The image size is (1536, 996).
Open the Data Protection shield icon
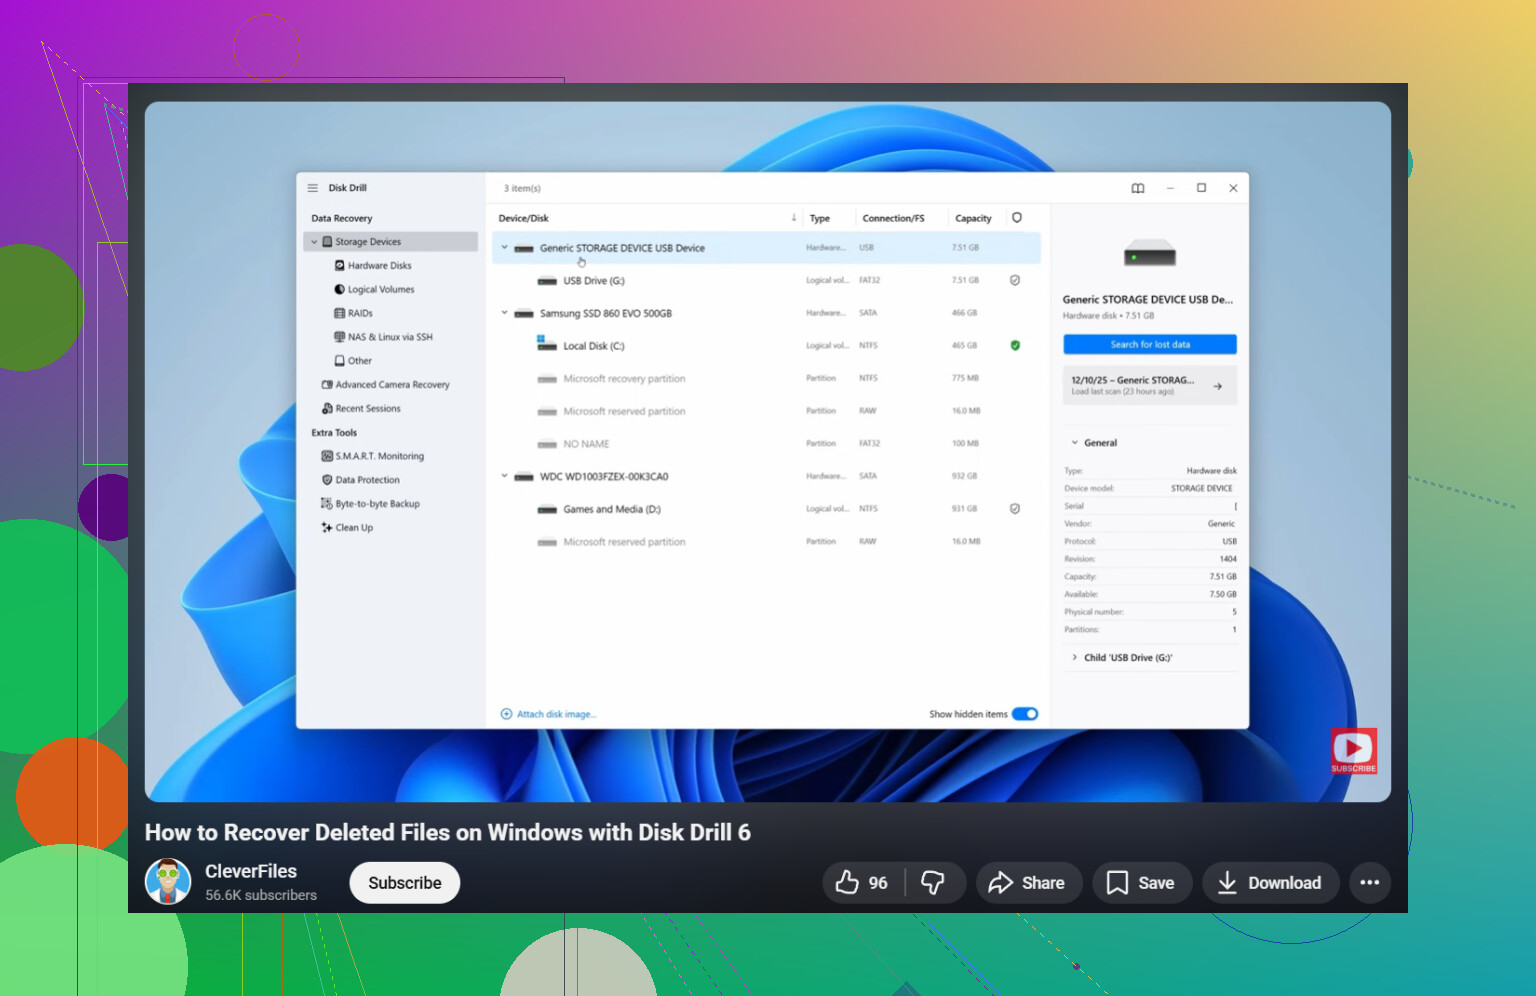(x=327, y=480)
